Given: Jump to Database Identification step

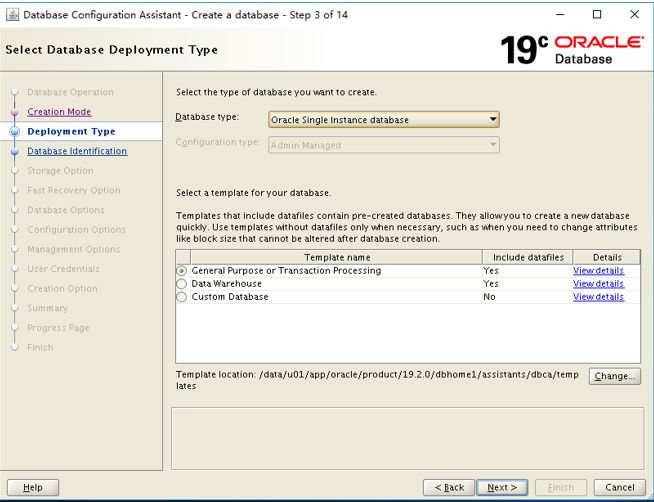Looking at the screenshot, I should tap(77, 152).
